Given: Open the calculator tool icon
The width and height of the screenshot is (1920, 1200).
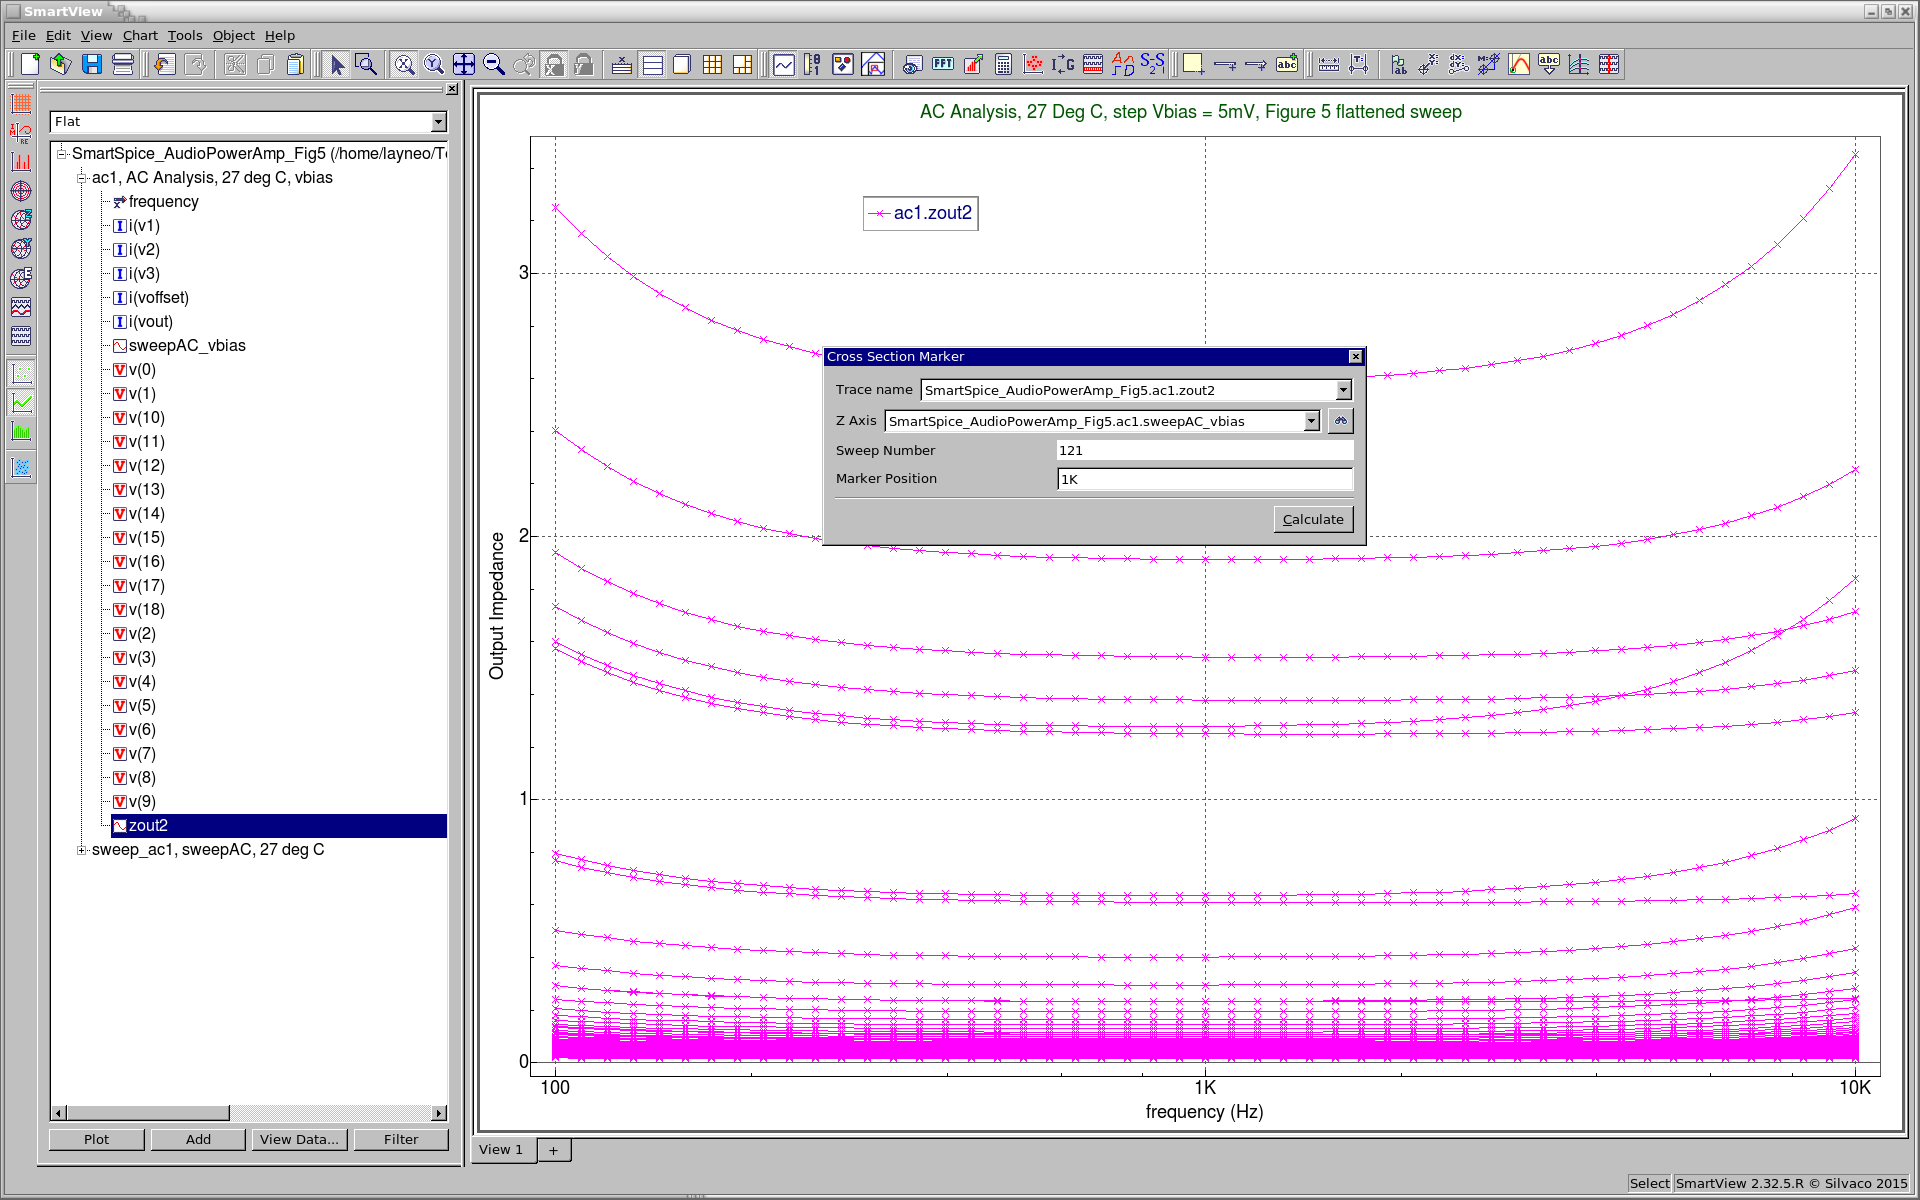Looking at the screenshot, I should coord(1003,65).
